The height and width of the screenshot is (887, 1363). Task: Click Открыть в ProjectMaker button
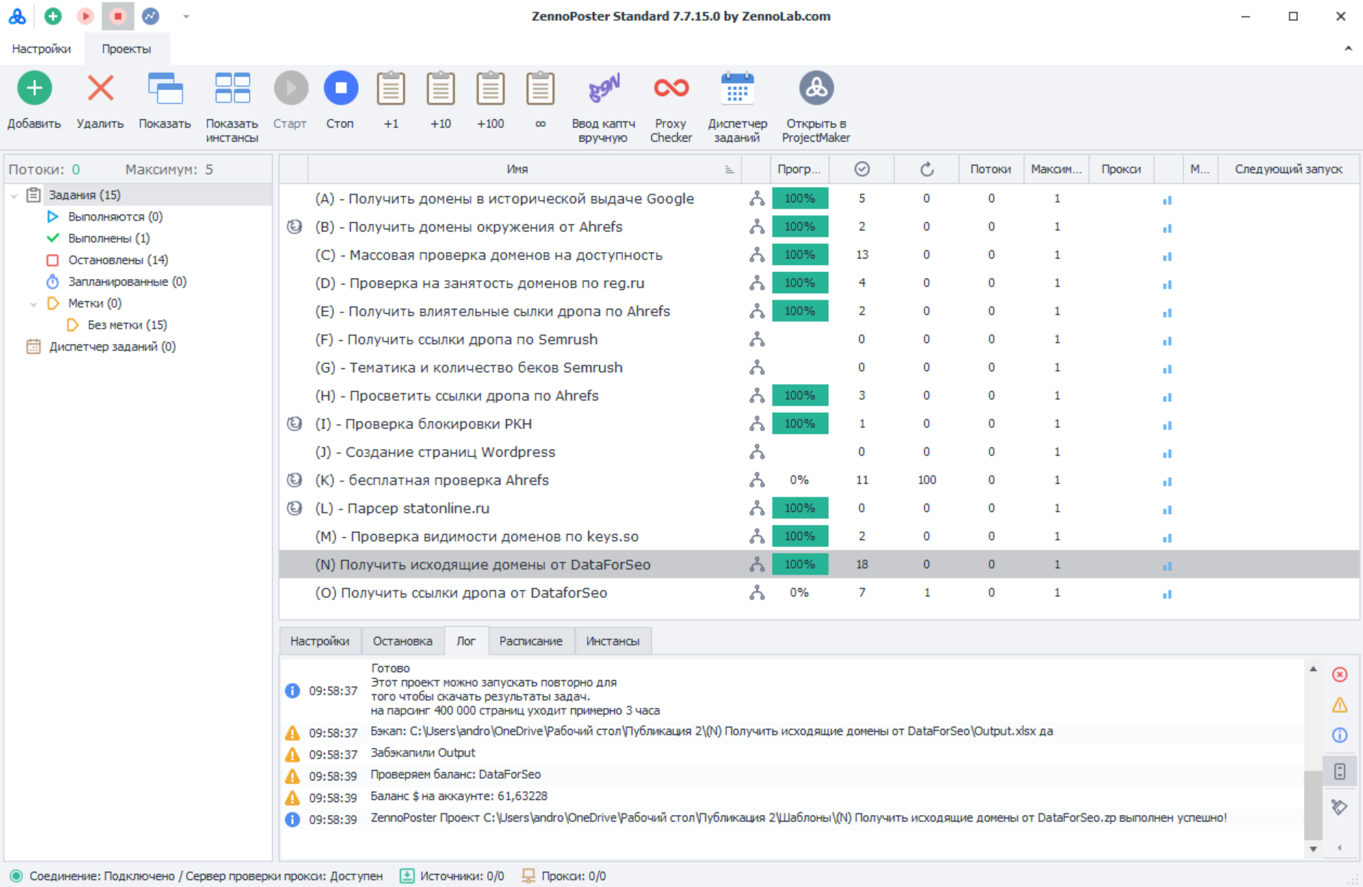(x=816, y=108)
